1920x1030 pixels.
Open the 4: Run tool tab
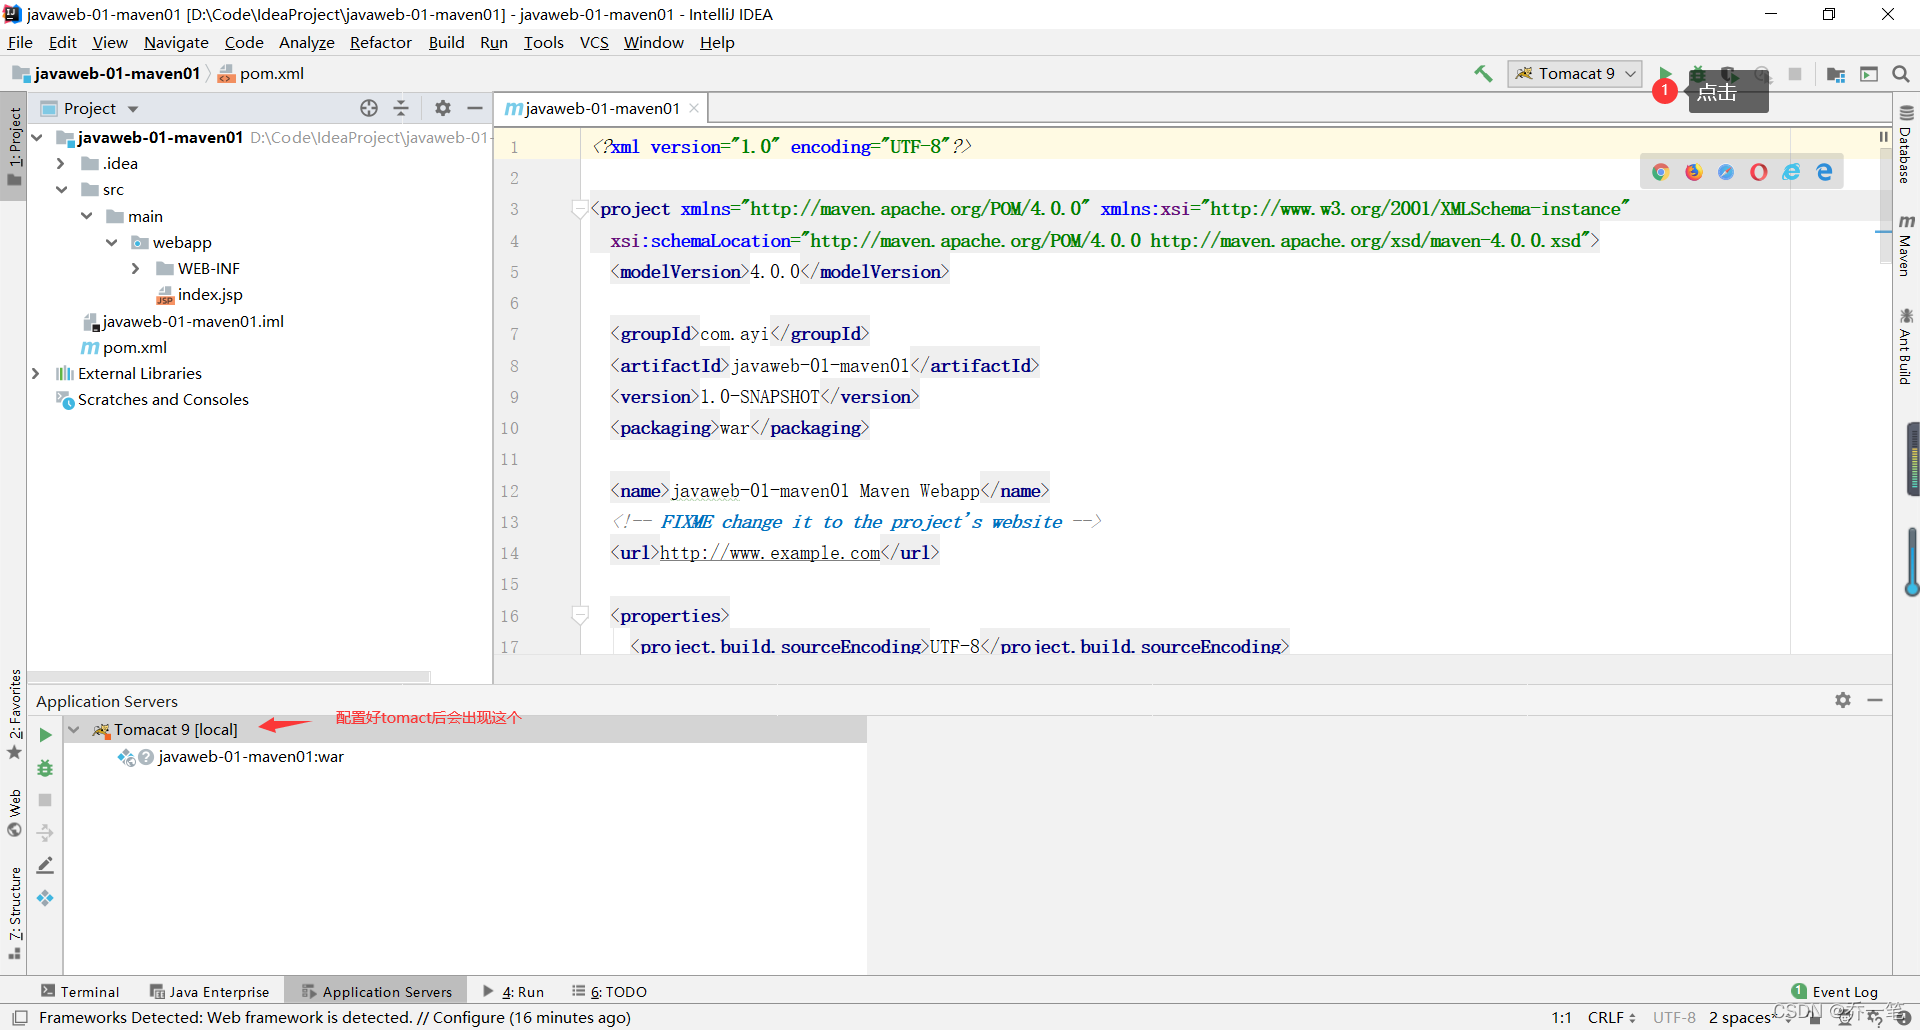[514, 992]
